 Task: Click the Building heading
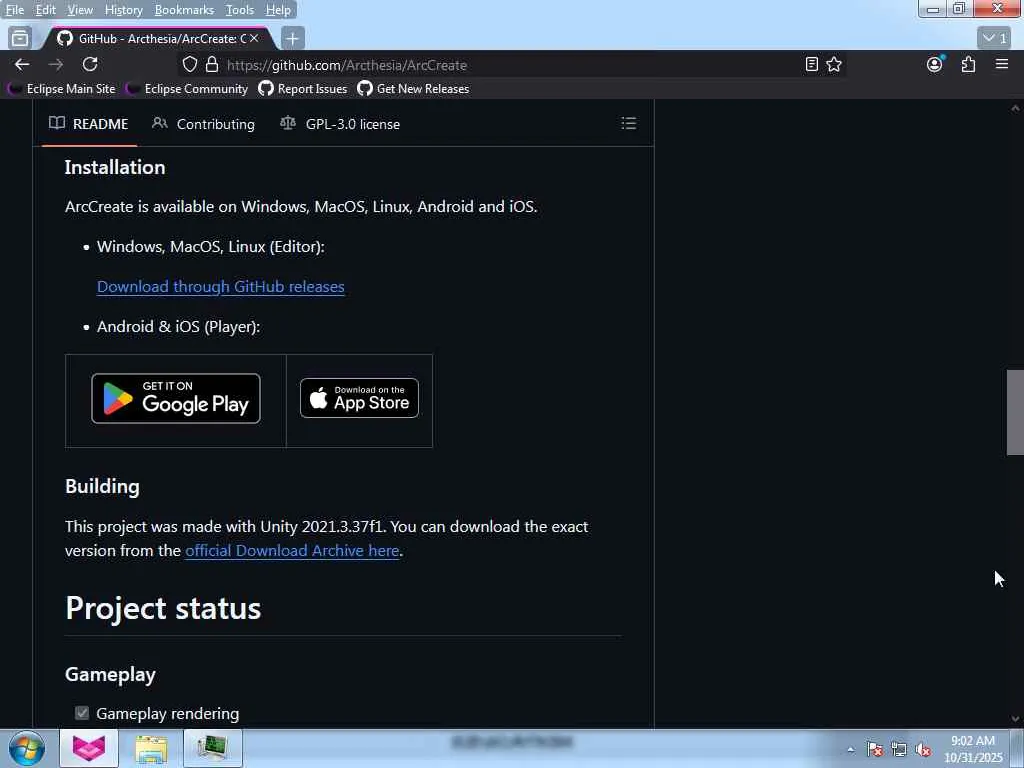pyautogui.click(x=103, y=487)
